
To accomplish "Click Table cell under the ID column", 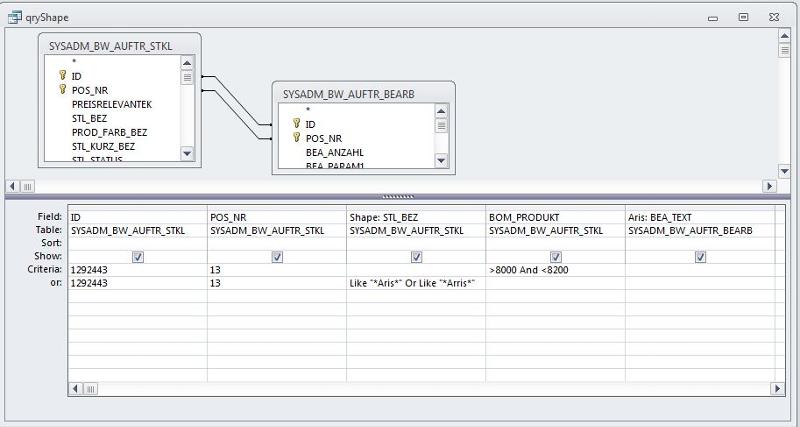I will coord(138,231).
